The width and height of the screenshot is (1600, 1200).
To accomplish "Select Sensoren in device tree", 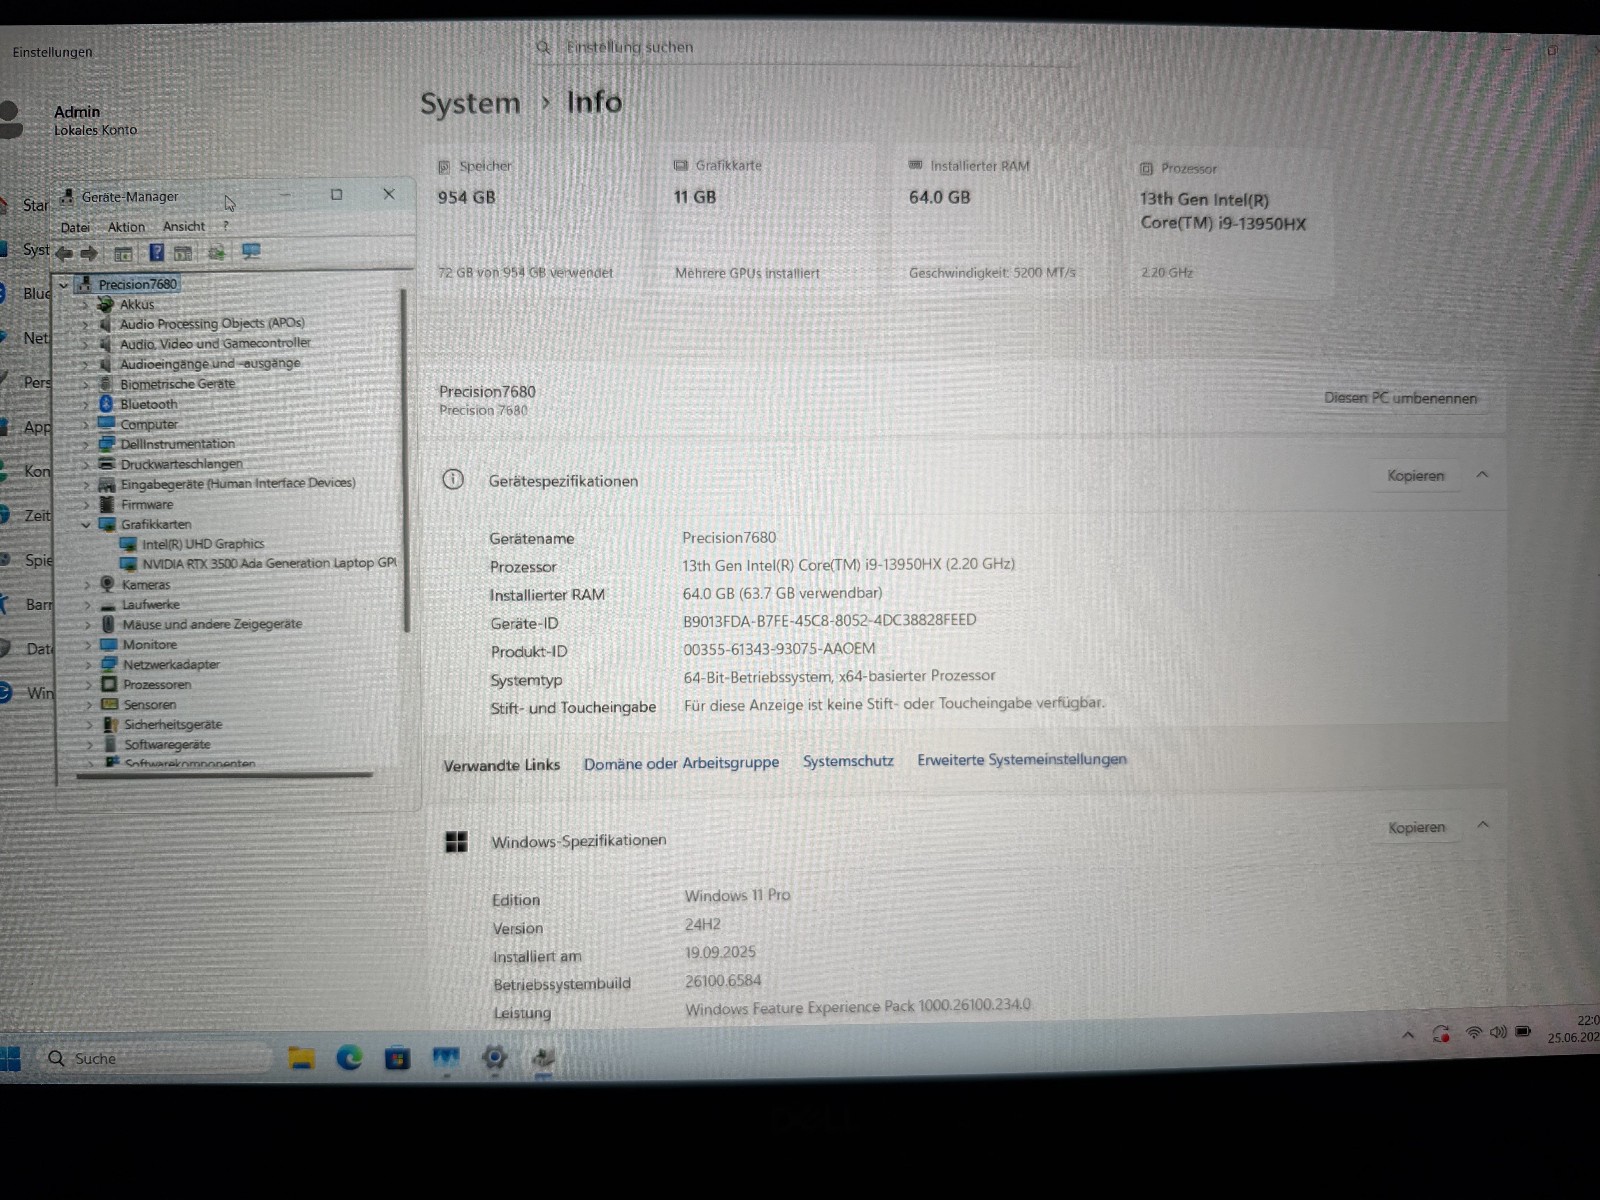I will [x=149, y=704].
